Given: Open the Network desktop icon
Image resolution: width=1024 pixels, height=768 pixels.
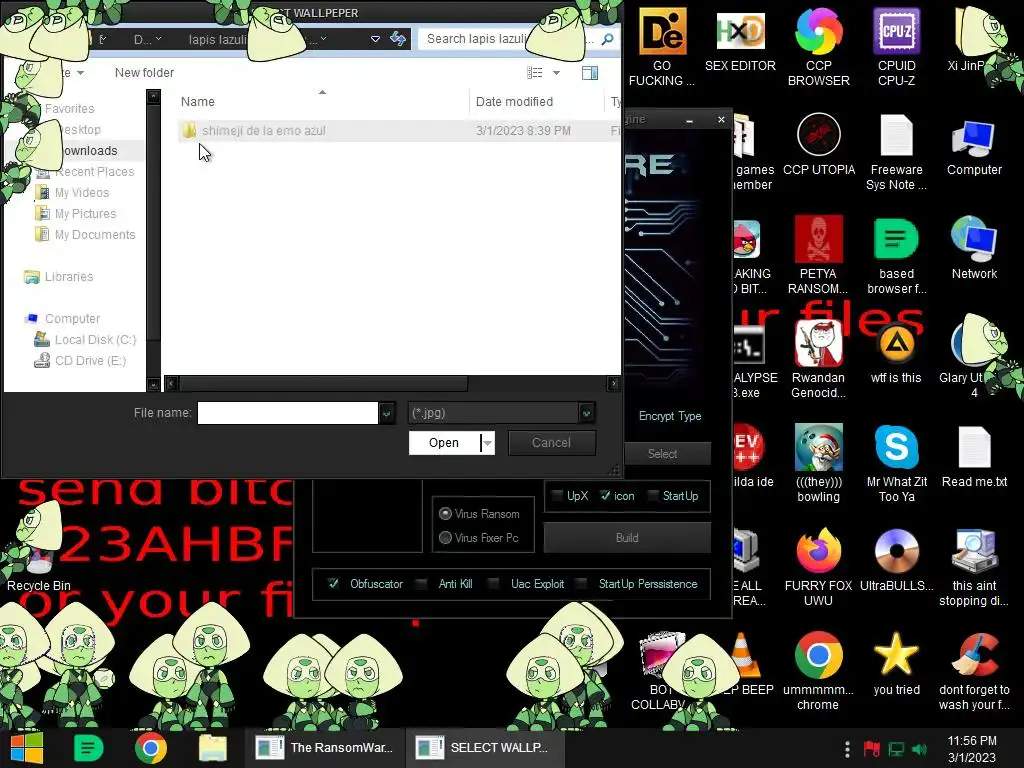Looking at the screenshot, I should pos(974,248).
